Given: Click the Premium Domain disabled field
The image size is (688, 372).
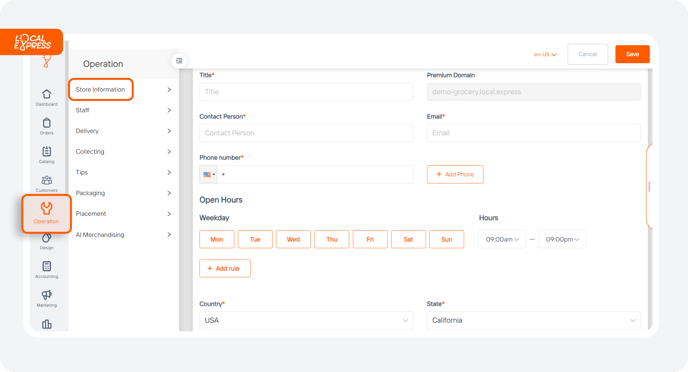Looking at the screenshot, I should click(534, 92).
